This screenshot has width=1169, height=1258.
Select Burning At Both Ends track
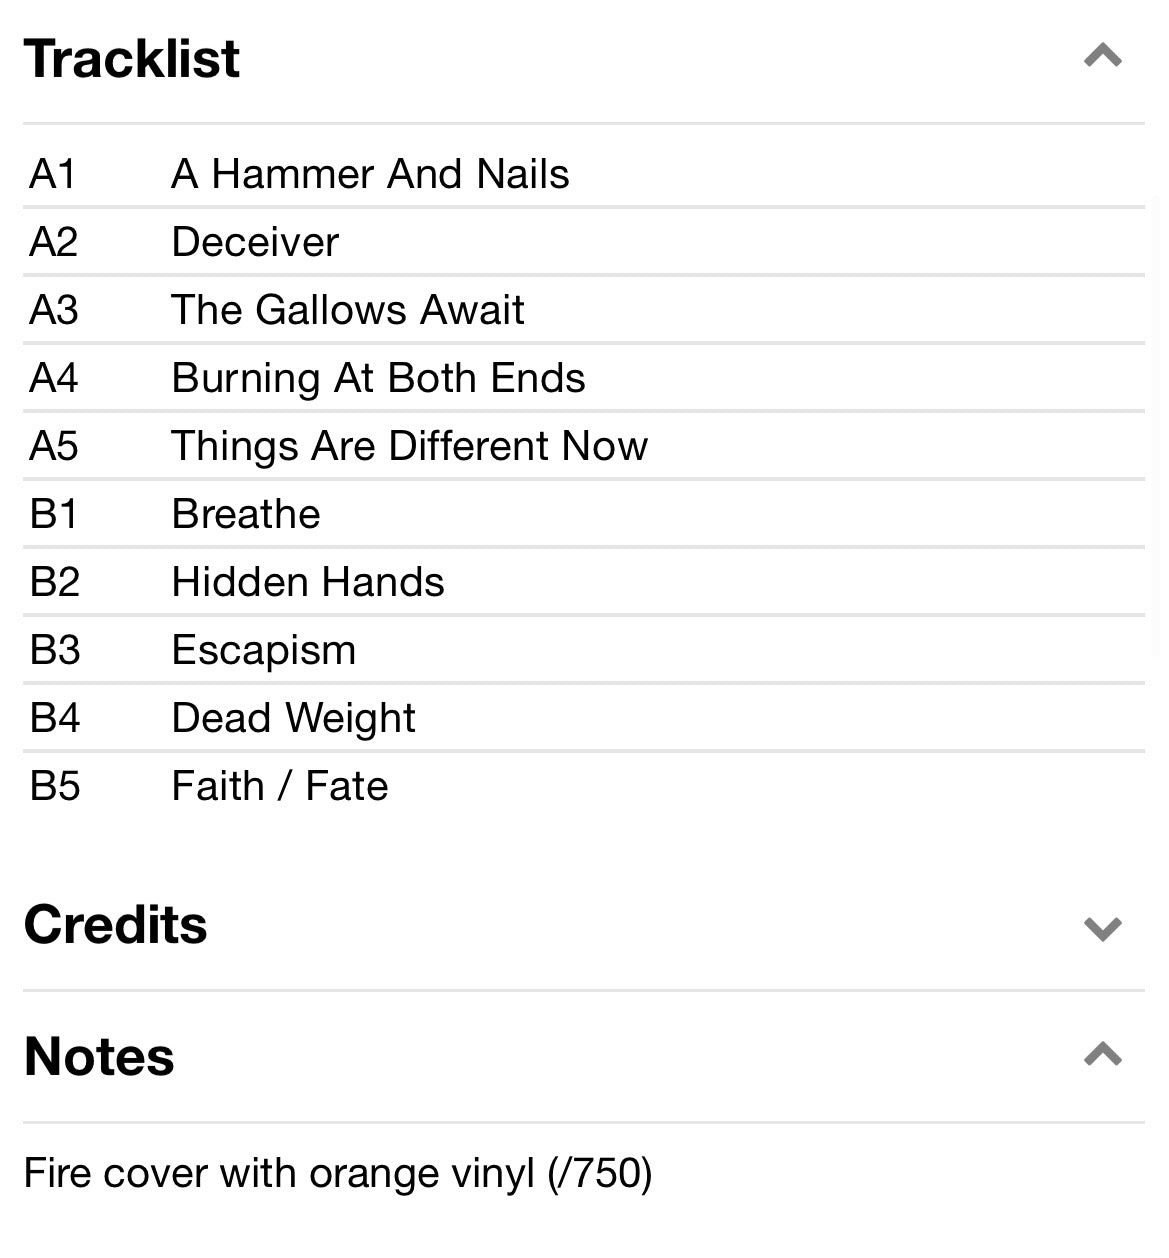pyautogui.click(x=378, y=379)
